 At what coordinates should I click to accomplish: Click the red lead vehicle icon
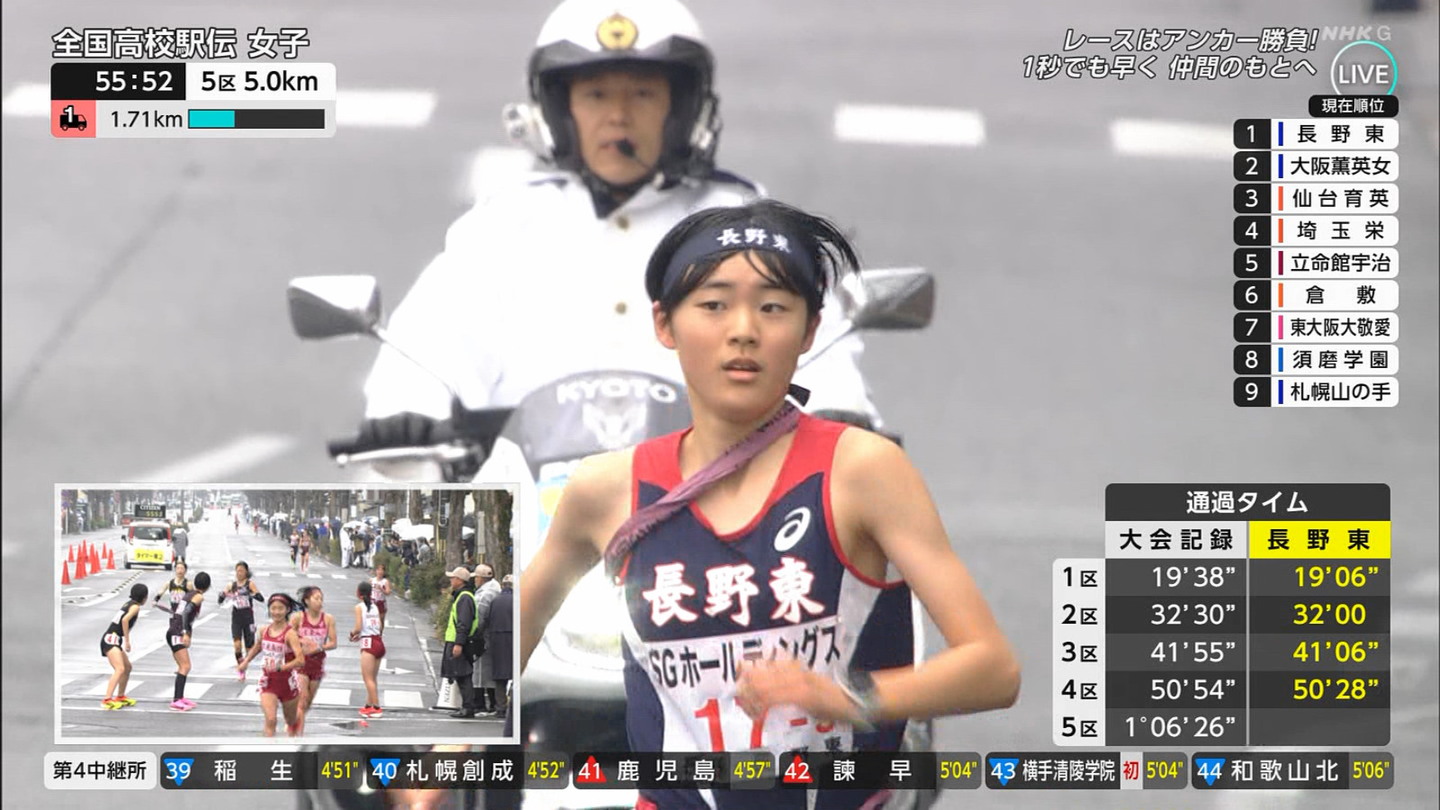73,119
